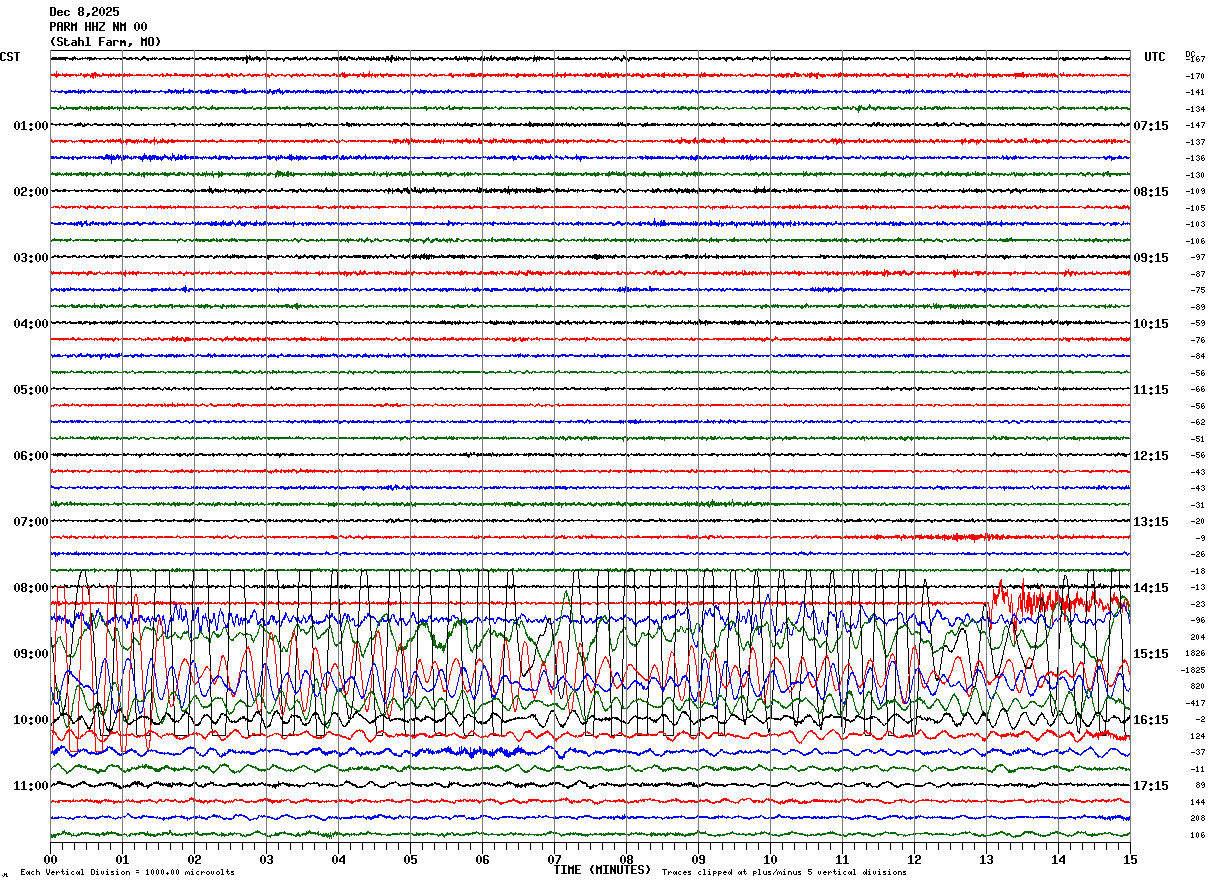Click the "16:15" UTC time label
The image size is (1210, 886).
(x=1151, y=720)
